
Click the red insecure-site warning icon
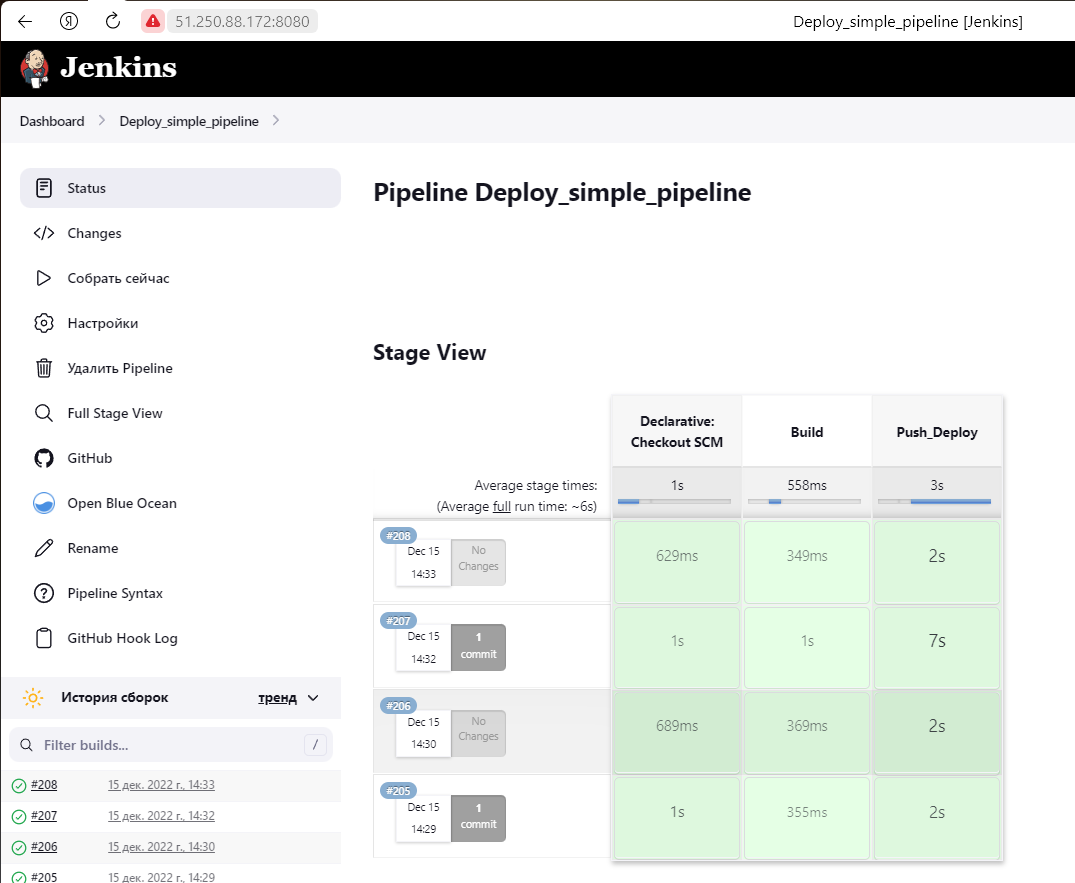tap(153, 21)
